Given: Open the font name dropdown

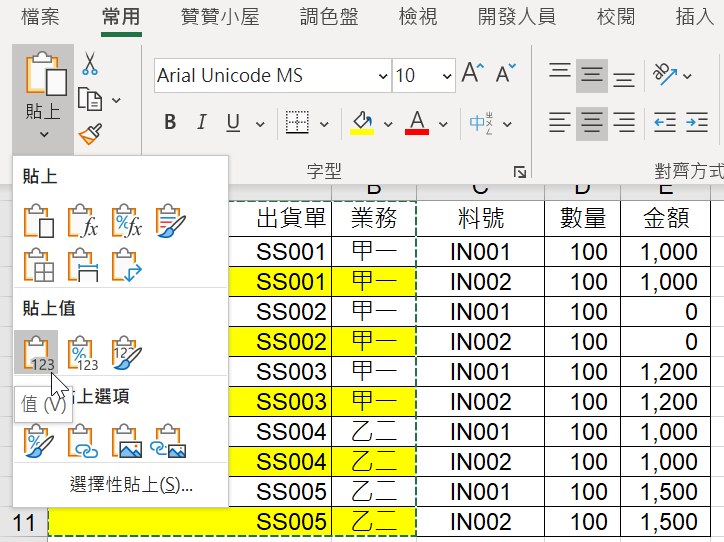Looking at the screenshot, I should click(x=383, y=76).
